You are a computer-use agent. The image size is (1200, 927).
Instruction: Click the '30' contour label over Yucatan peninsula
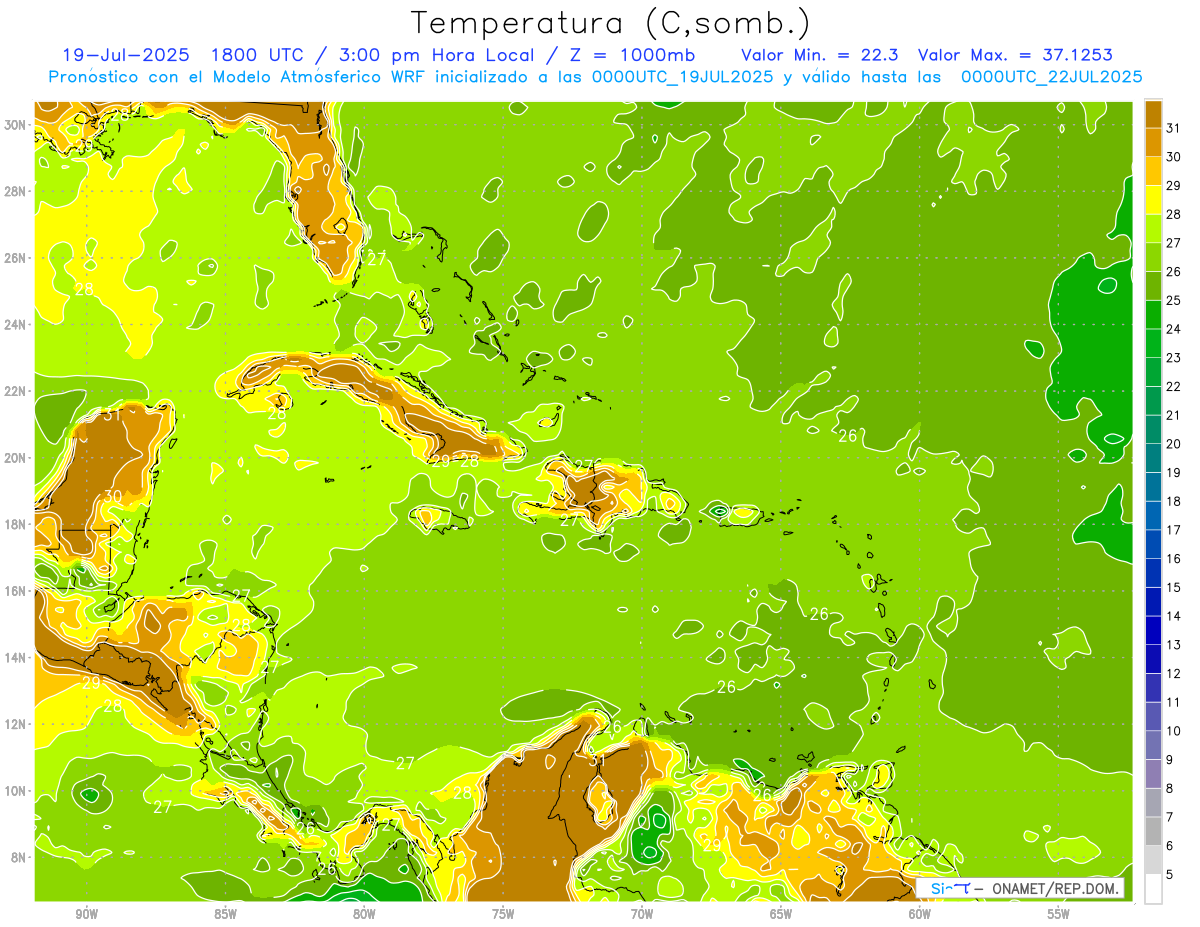tap(113, 496)
